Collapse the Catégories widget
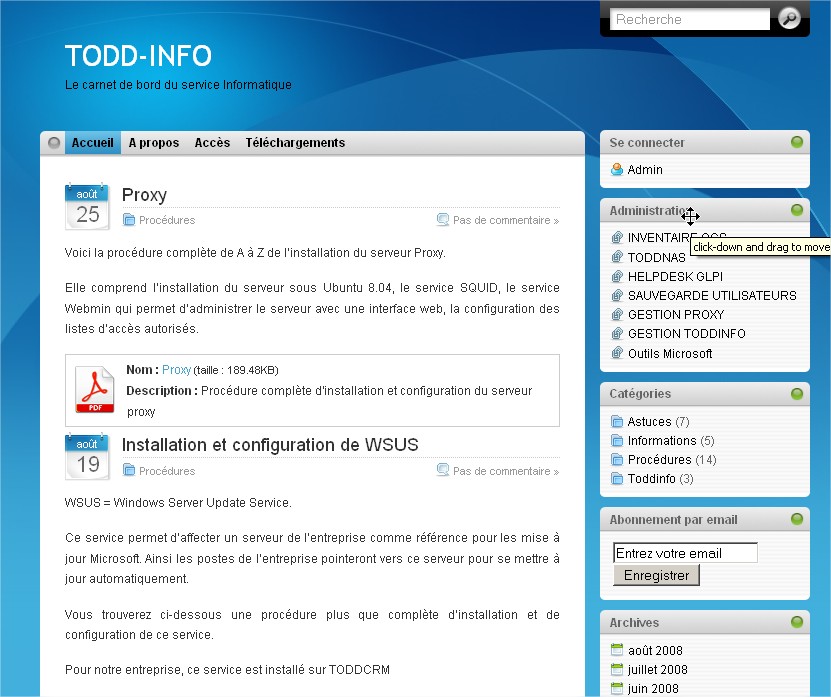Viewport: 831px width, 697px height. (x=797, y=394)
